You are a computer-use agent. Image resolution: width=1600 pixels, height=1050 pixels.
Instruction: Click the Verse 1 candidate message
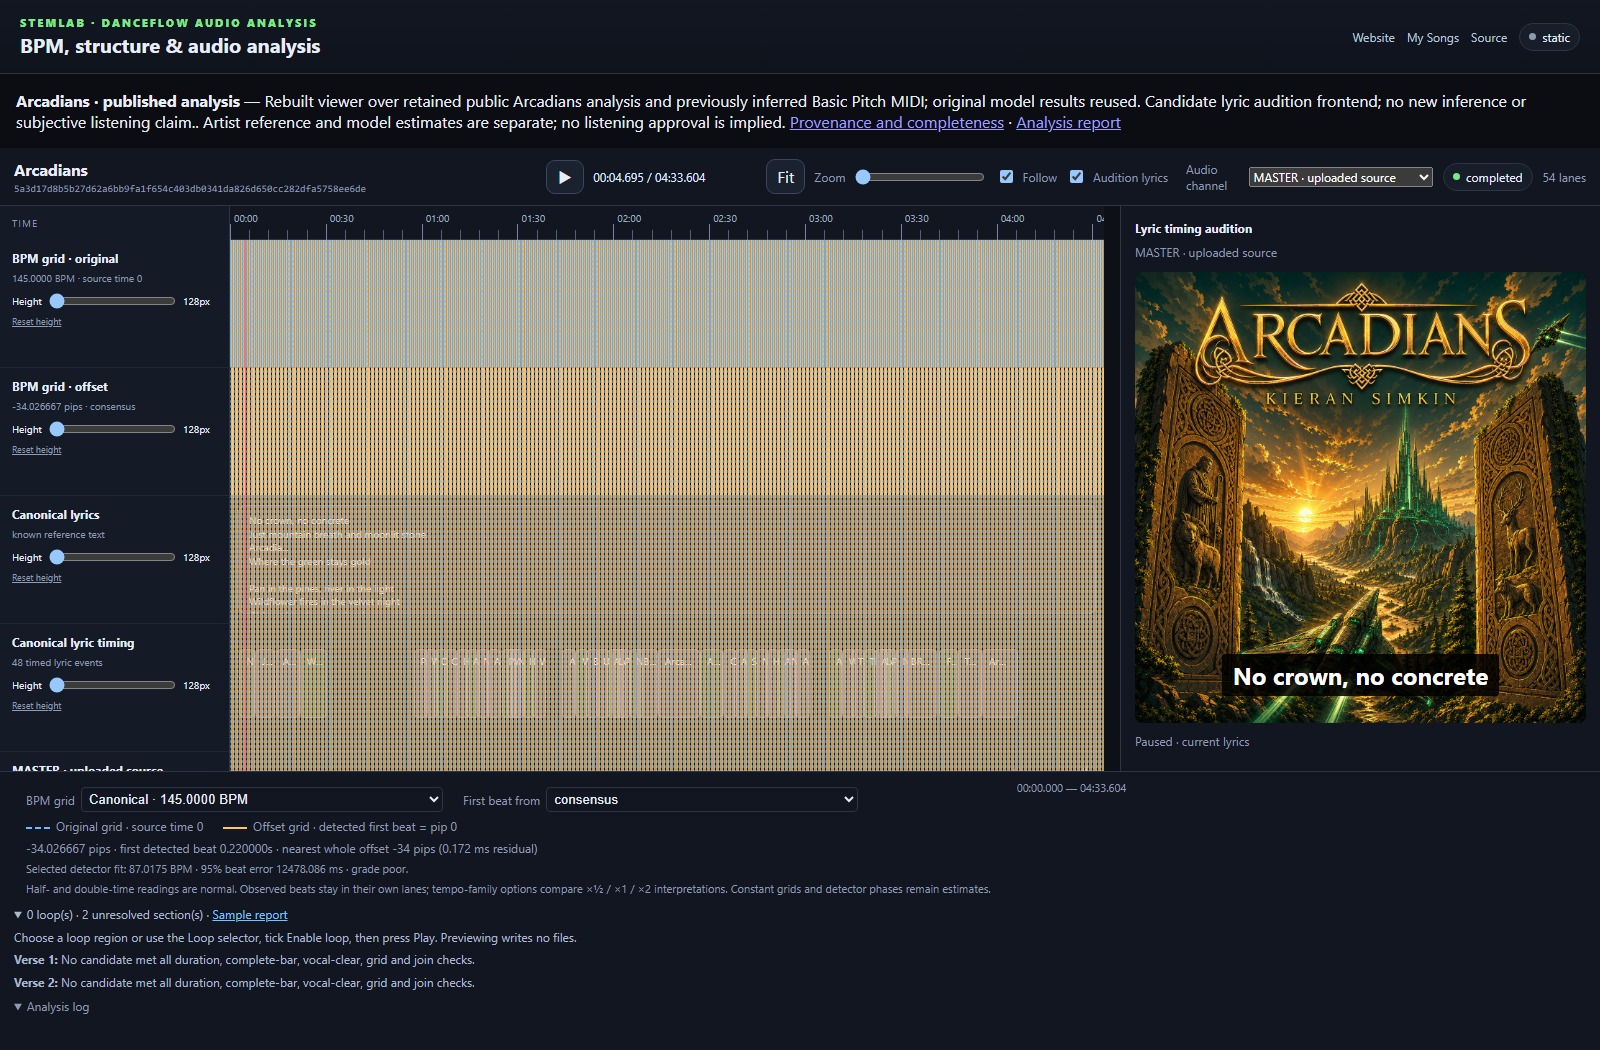coord(244,960)
